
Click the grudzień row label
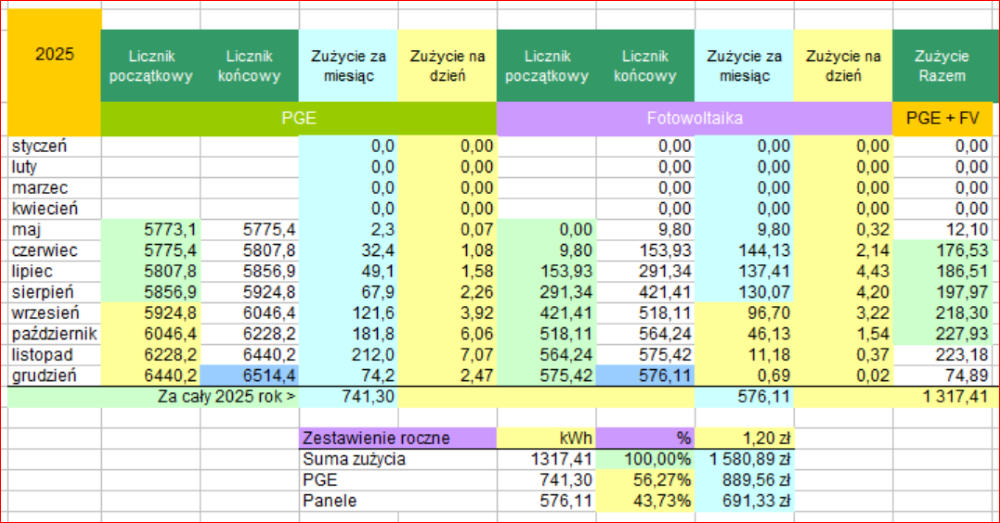tap(52, 376)
